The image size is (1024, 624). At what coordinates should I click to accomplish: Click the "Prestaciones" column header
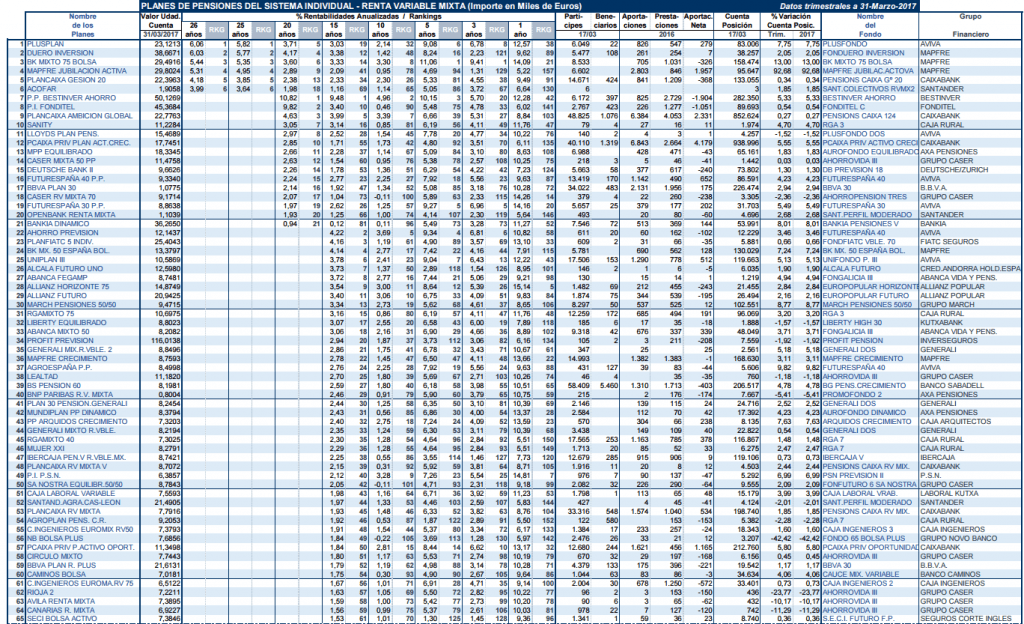[667, 21]
